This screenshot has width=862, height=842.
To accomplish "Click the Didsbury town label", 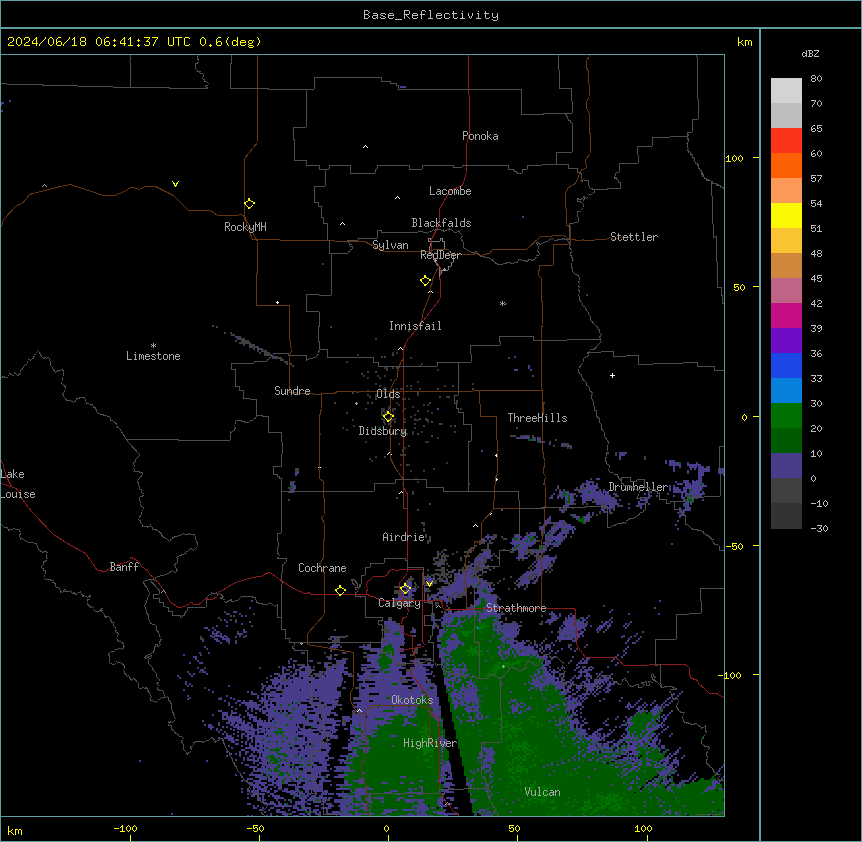I will point(383,431).
